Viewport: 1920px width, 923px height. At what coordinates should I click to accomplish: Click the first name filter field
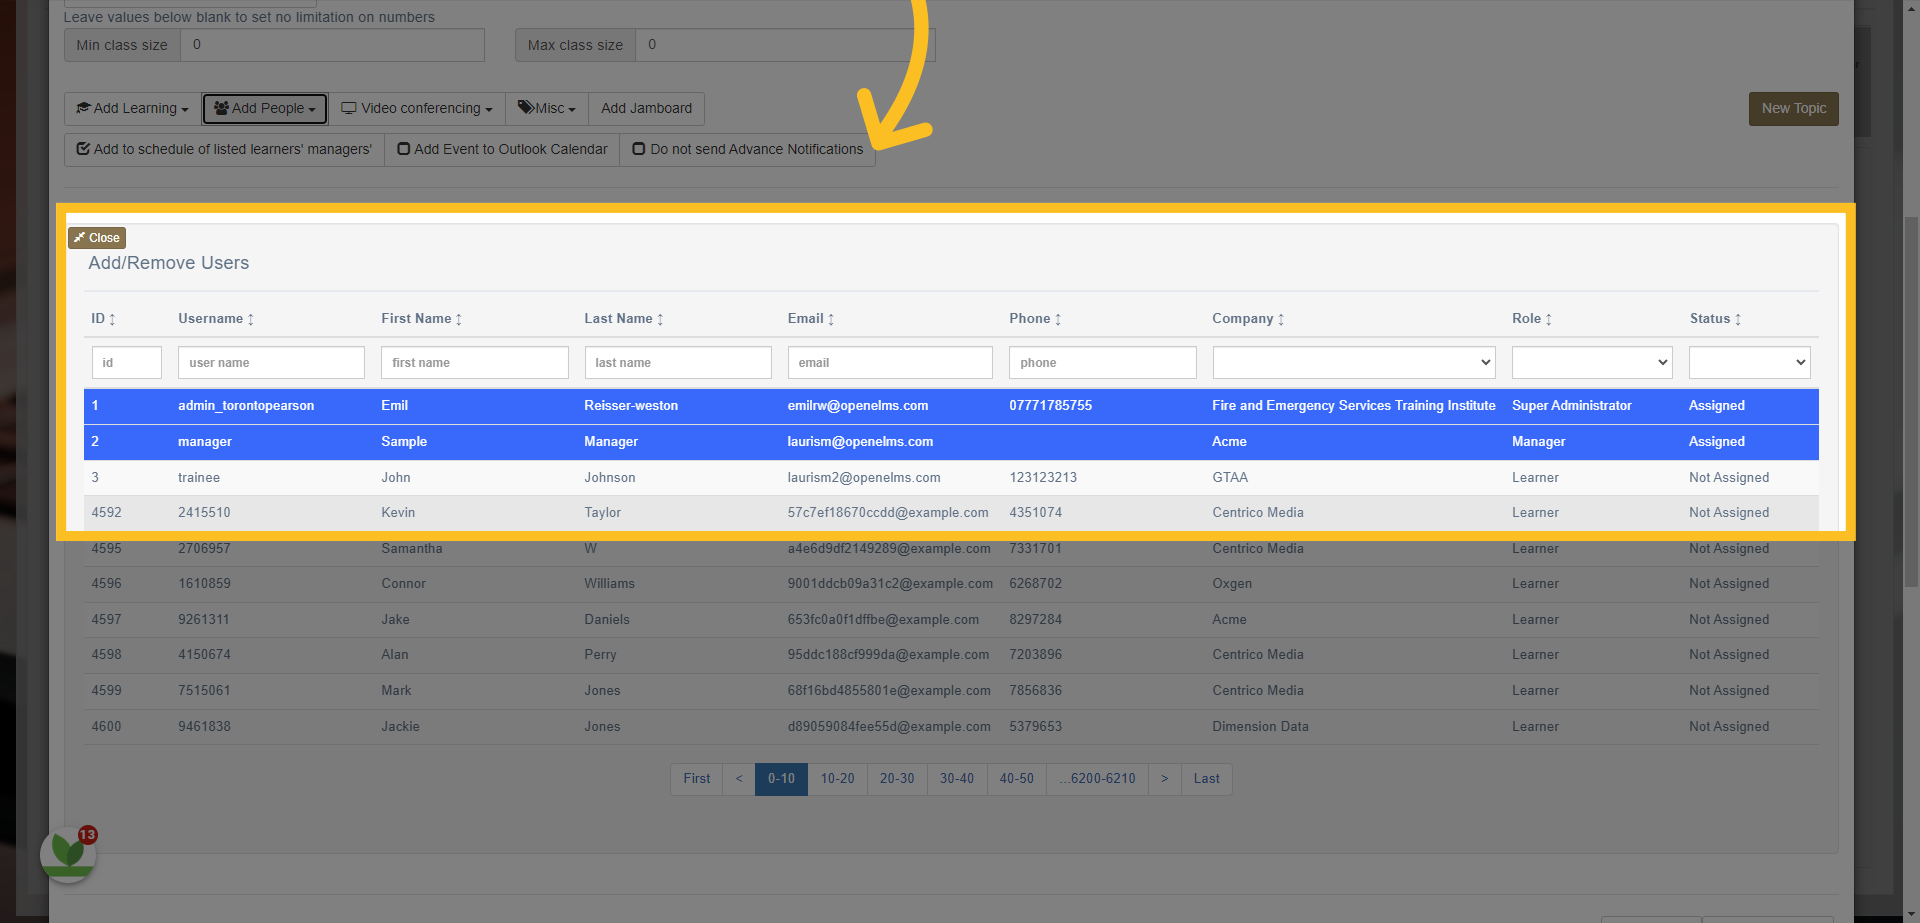pyautogui.click(x=475, y=362)
